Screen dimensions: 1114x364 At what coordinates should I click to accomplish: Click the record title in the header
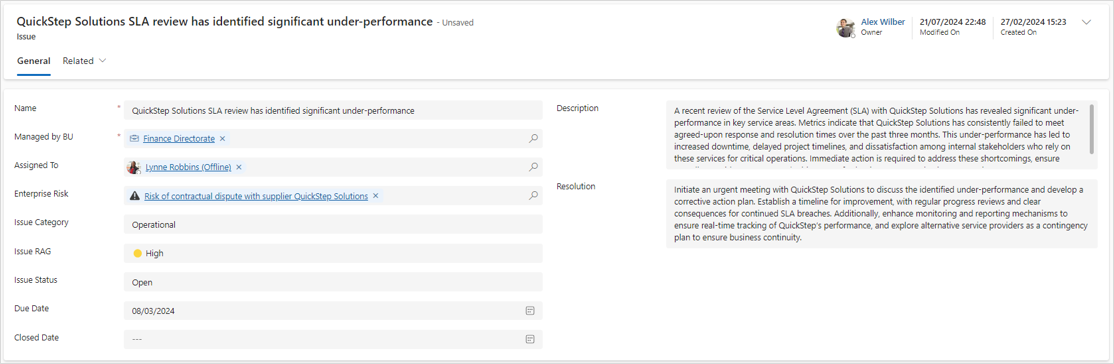point(225,21)
